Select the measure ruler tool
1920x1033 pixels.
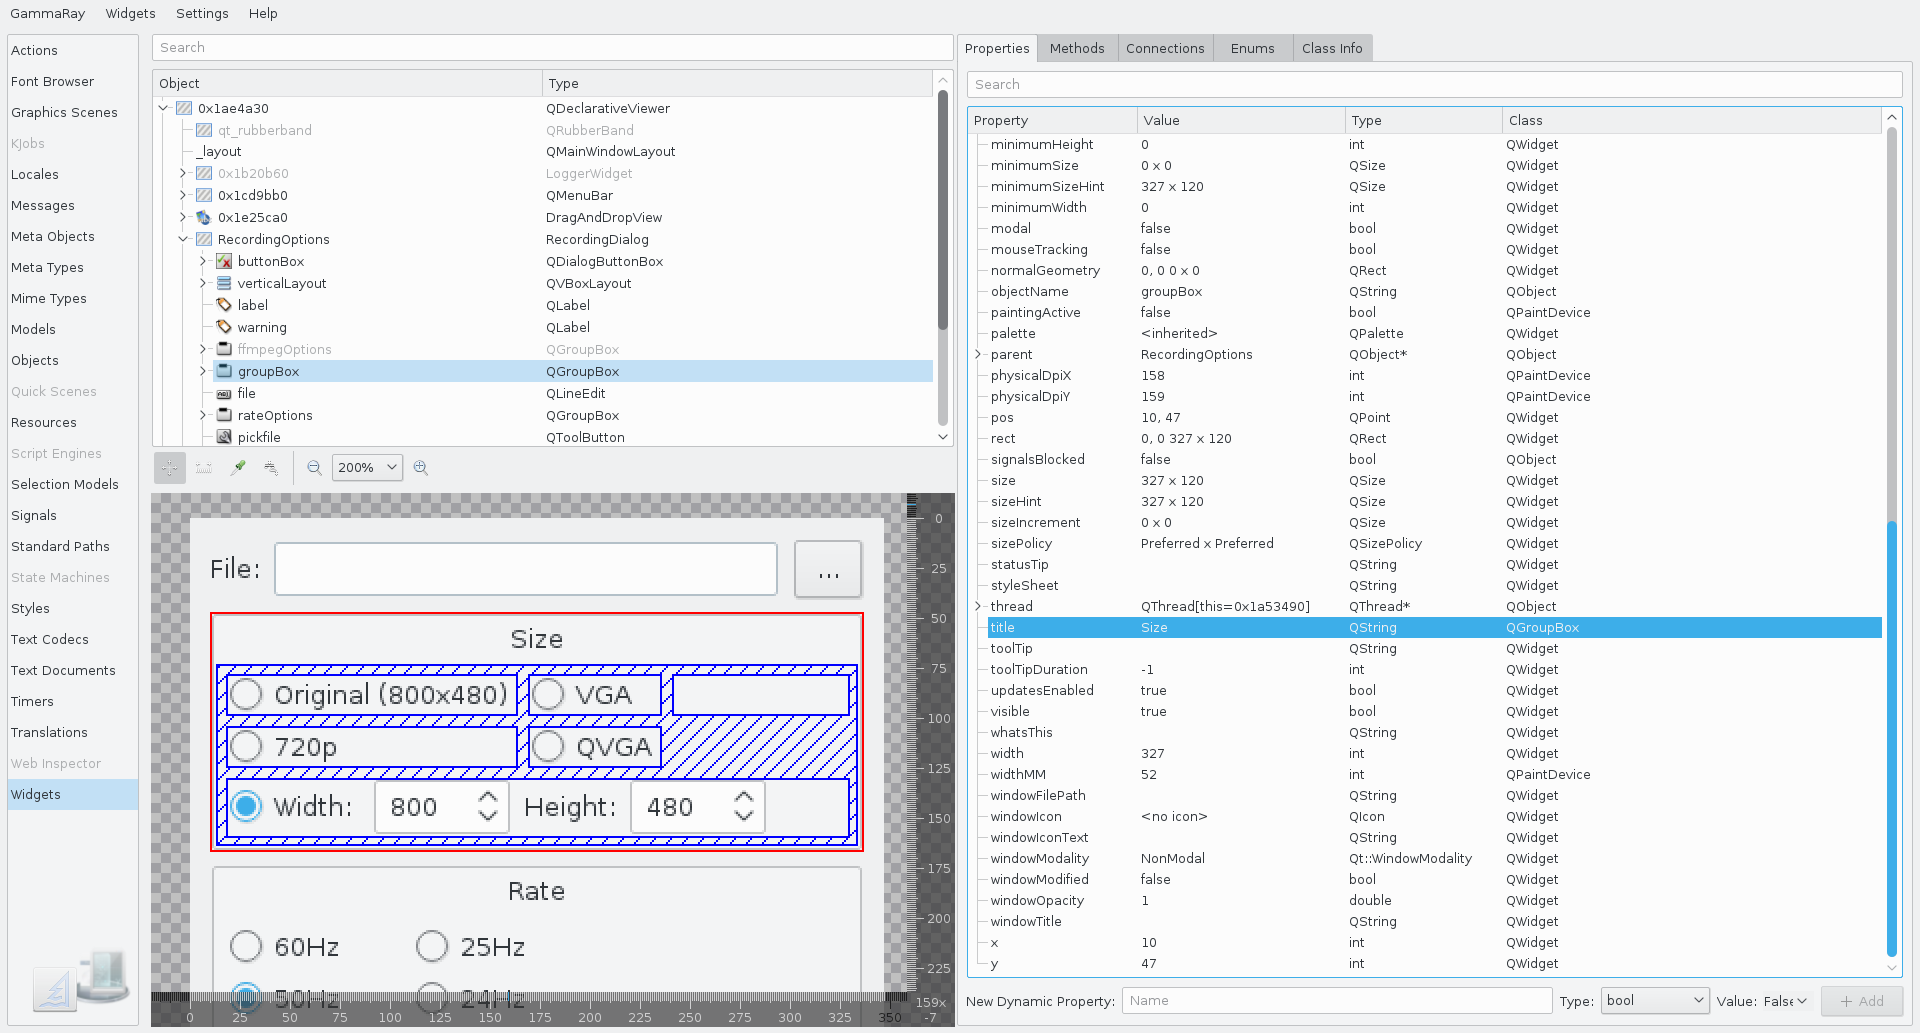click(x=204, y=468)
